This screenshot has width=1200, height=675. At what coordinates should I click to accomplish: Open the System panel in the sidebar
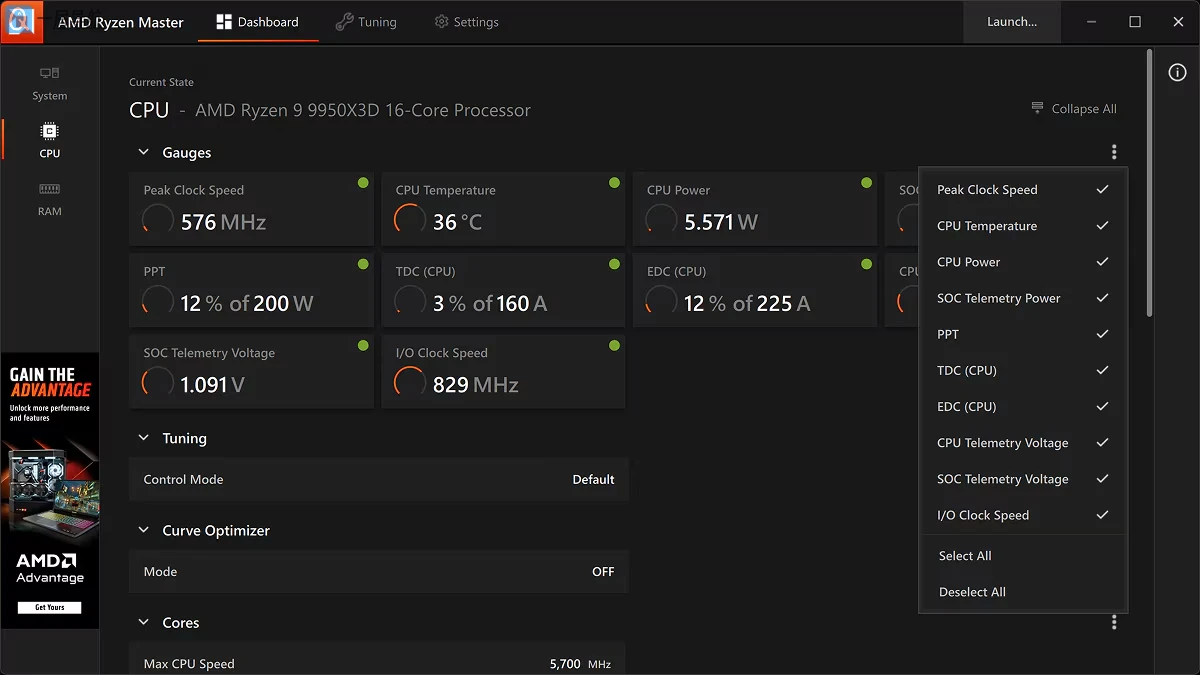[49, 84]
